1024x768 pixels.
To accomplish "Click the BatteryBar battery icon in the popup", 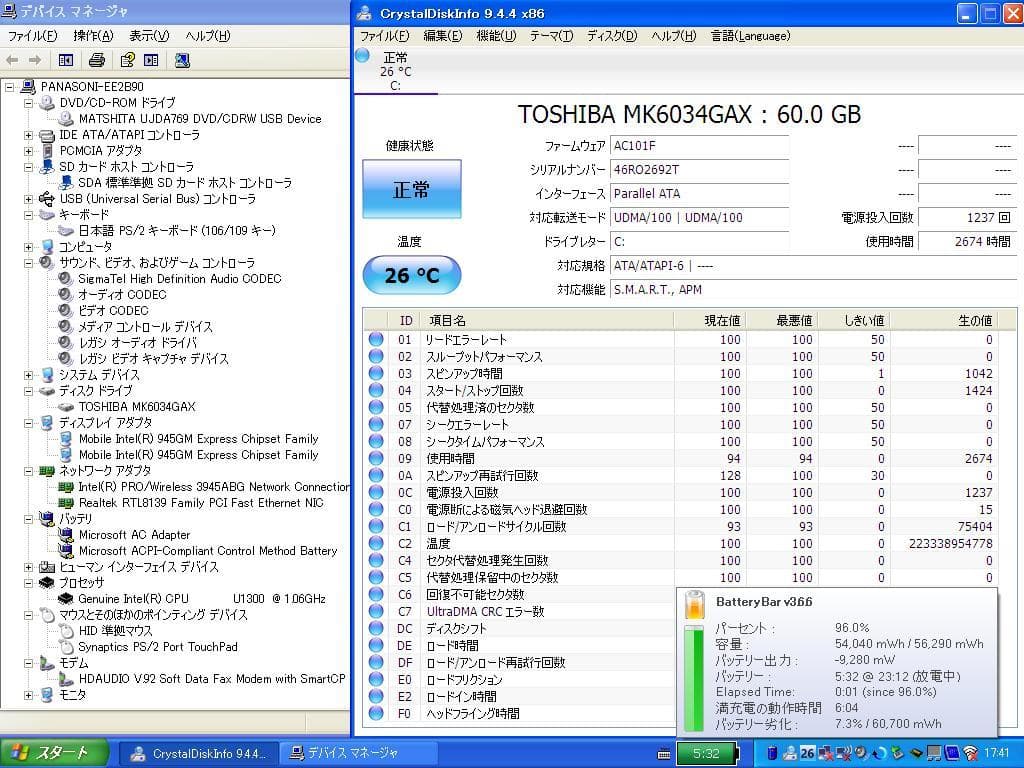I will tap(695, 604).
